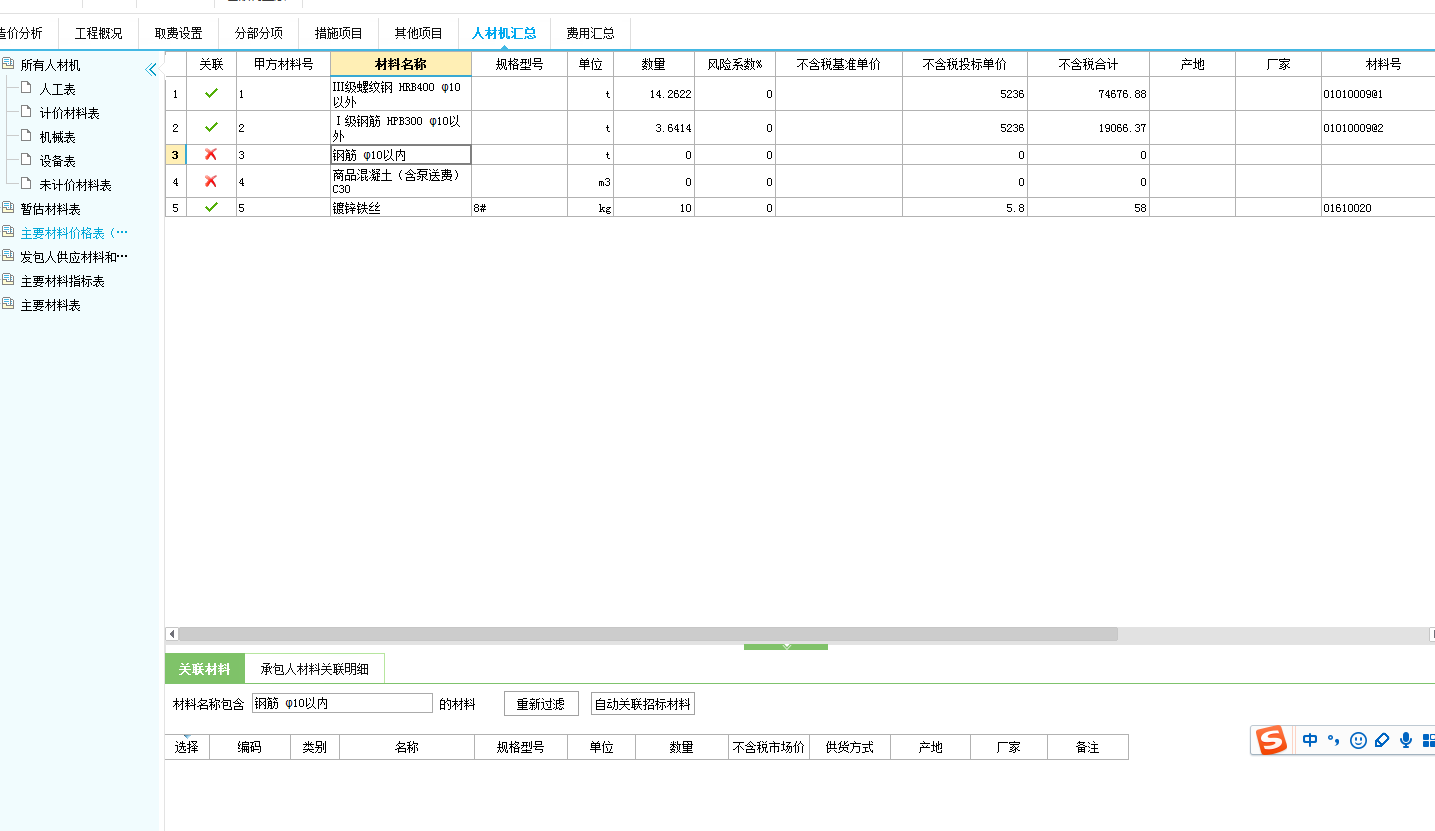The image size is (1435, 831).
Task: Click the 镀锌铁丝 material name cell
Action: pyautogui.click(x=400, y=208)
